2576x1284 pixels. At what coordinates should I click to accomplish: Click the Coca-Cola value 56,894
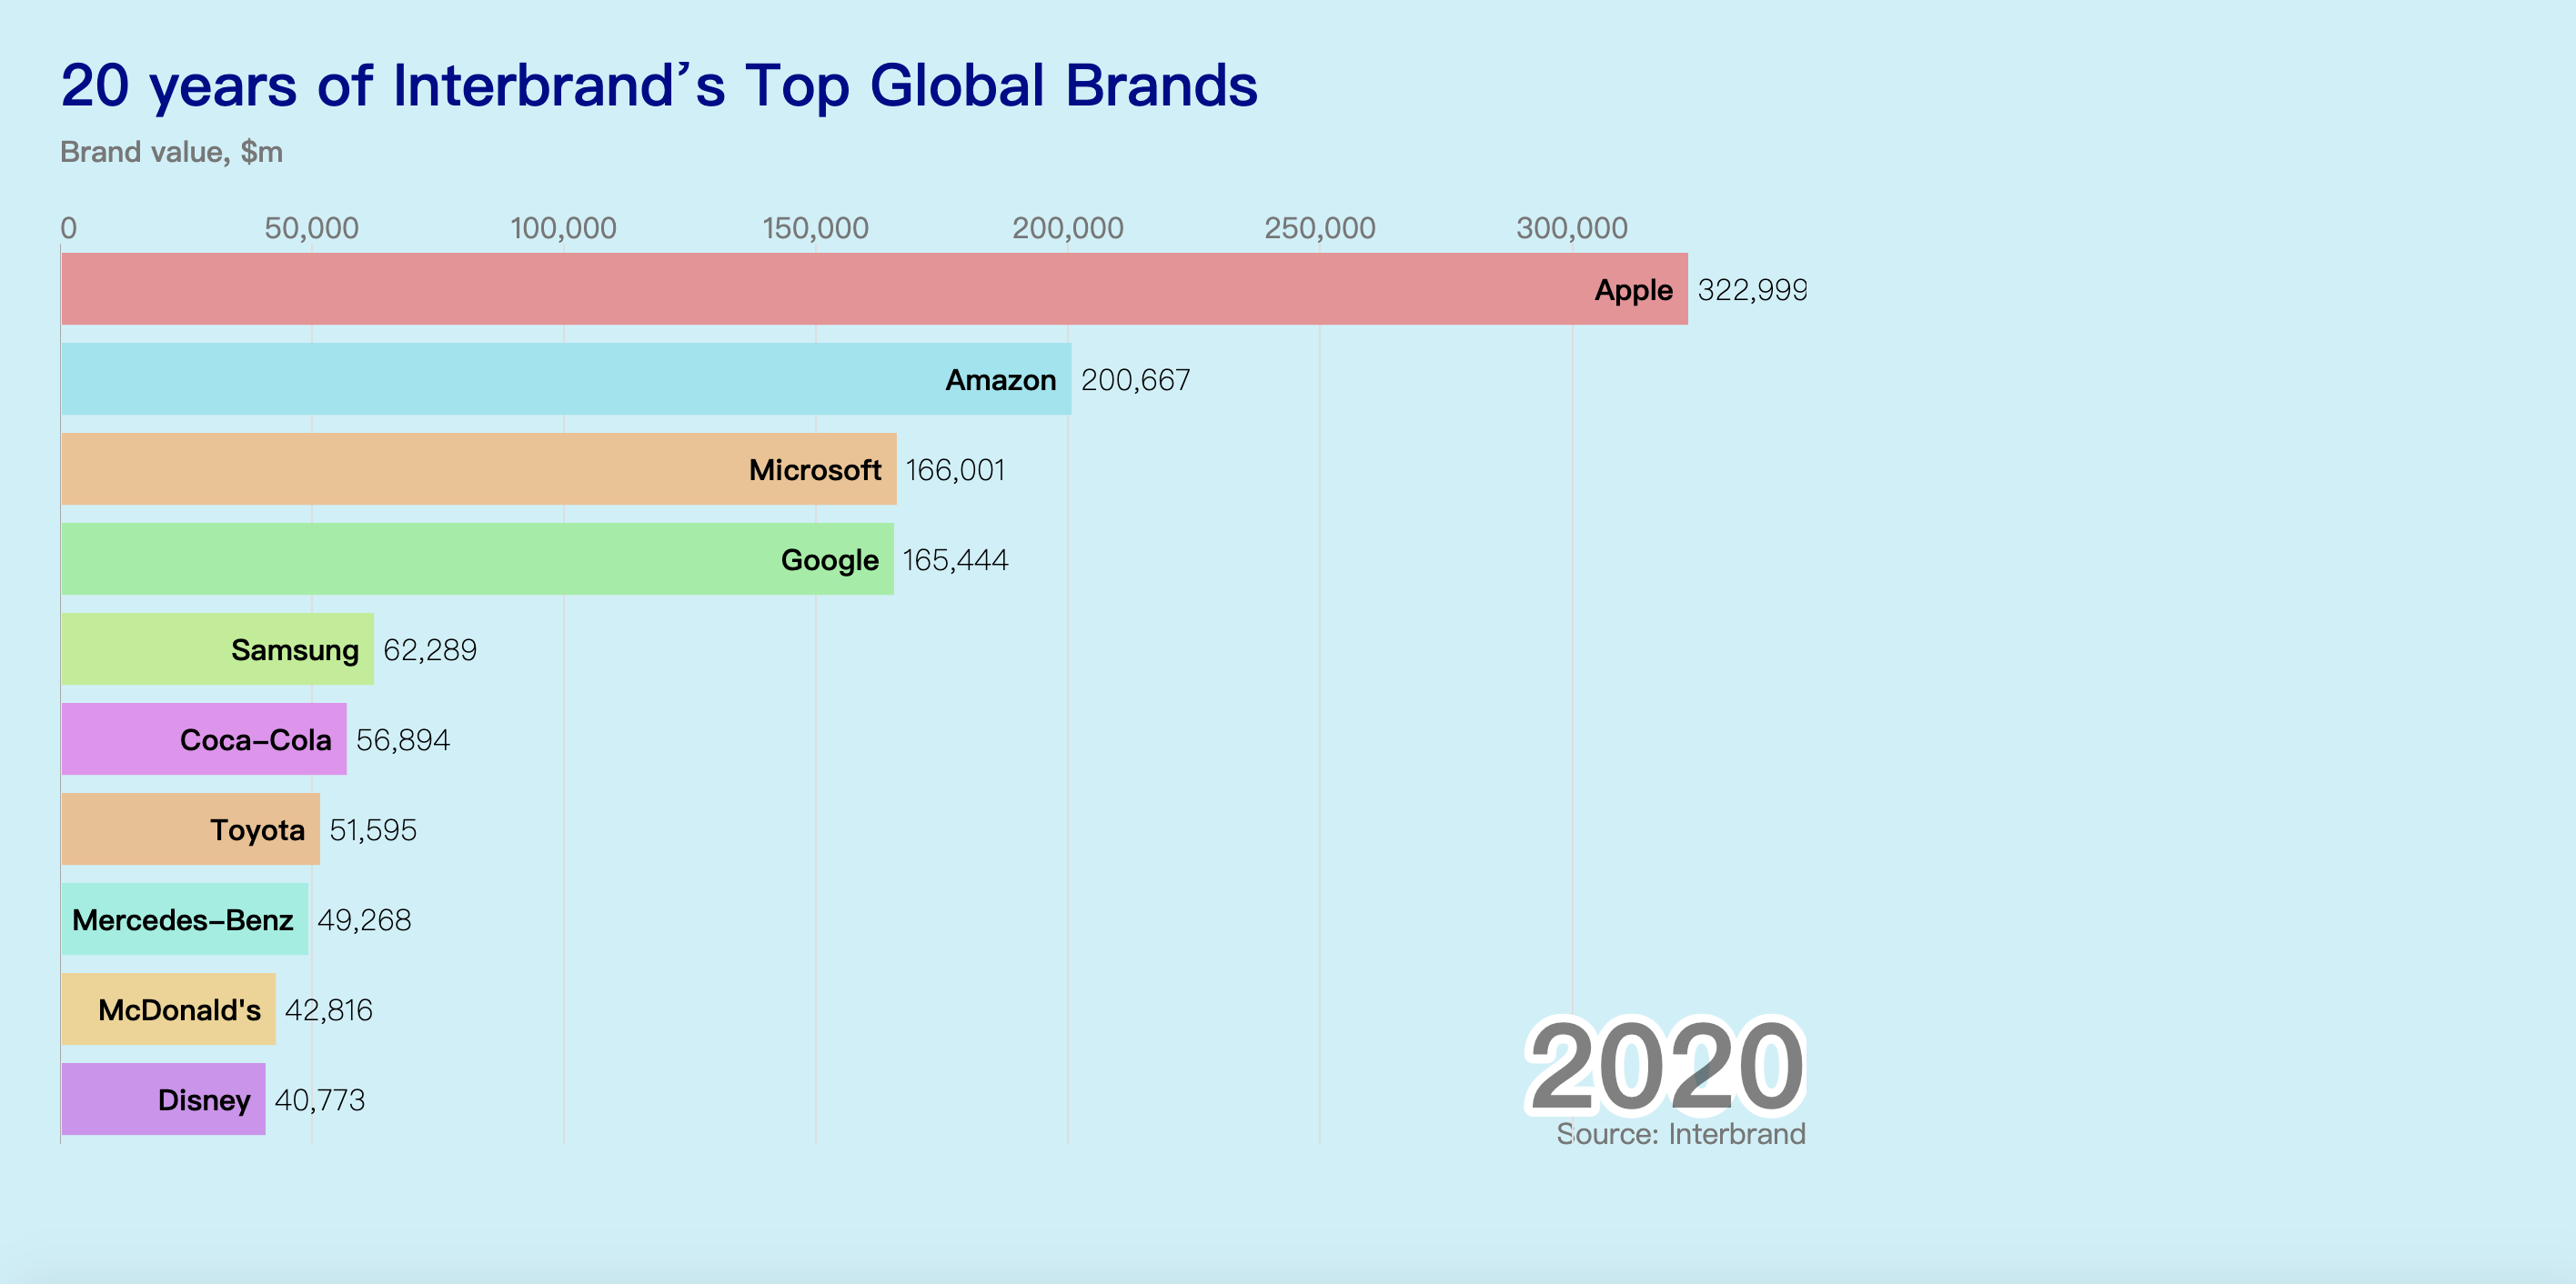point(403,740)
